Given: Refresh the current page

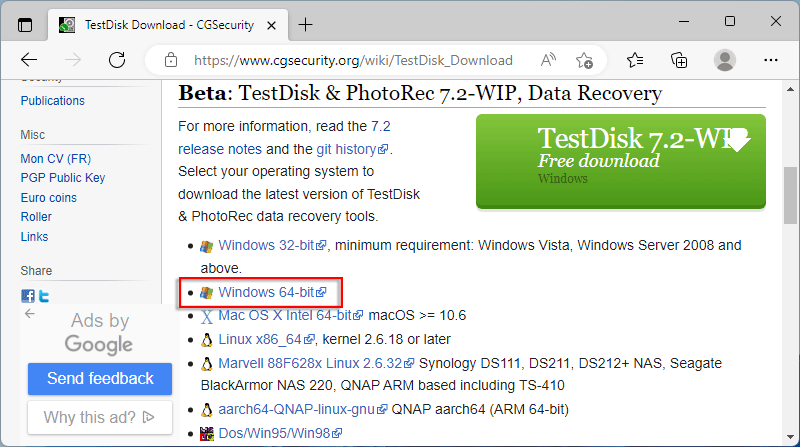Looking at the screenshot, I should [x=117, y=60].
